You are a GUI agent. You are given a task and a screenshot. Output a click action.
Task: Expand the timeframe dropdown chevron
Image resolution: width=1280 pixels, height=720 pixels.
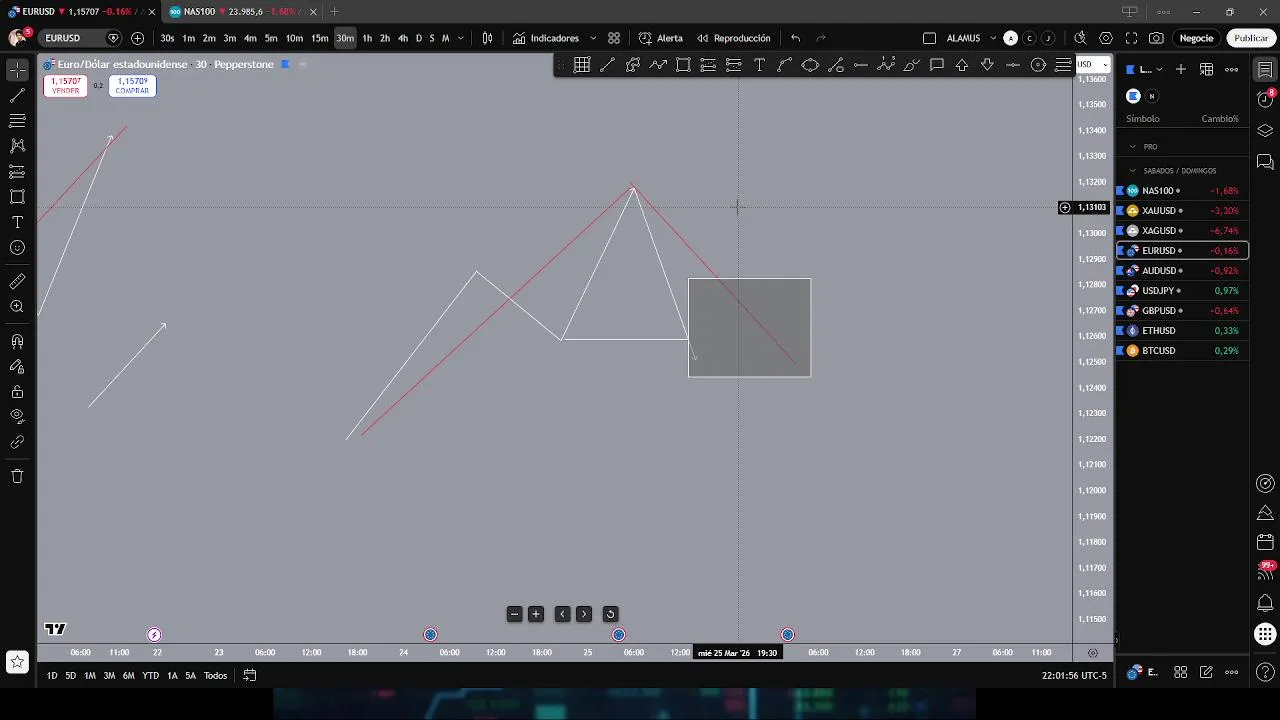pos(460,38)
